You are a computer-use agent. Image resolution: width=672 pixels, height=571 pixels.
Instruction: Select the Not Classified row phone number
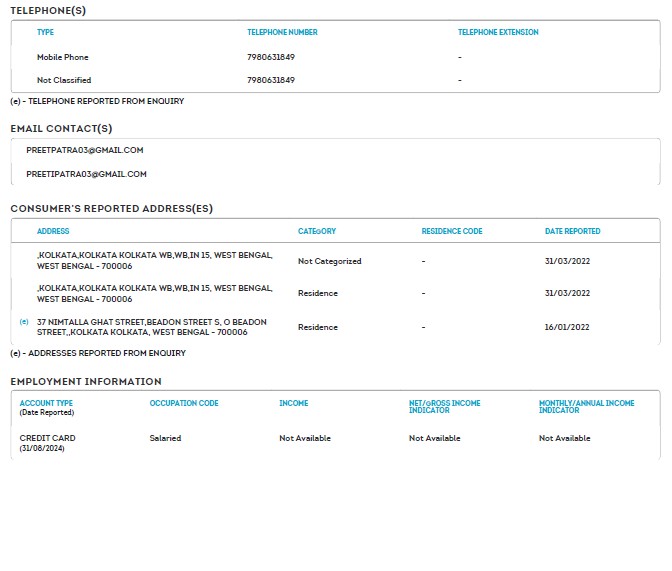[271, 80]
